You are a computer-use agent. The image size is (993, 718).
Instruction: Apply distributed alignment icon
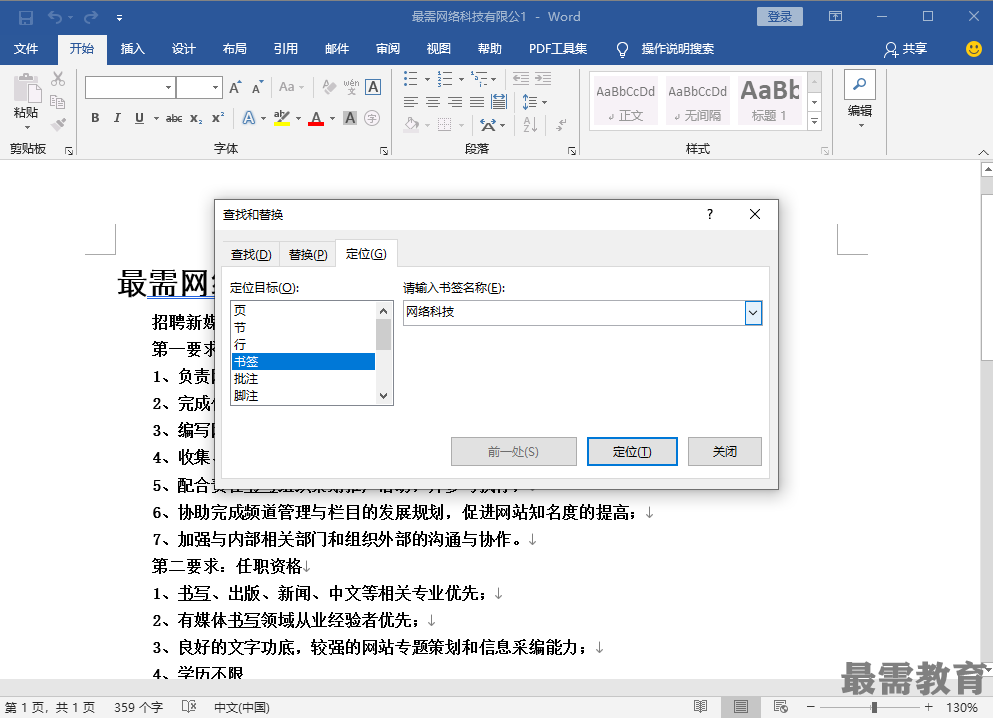coord(499,101)
